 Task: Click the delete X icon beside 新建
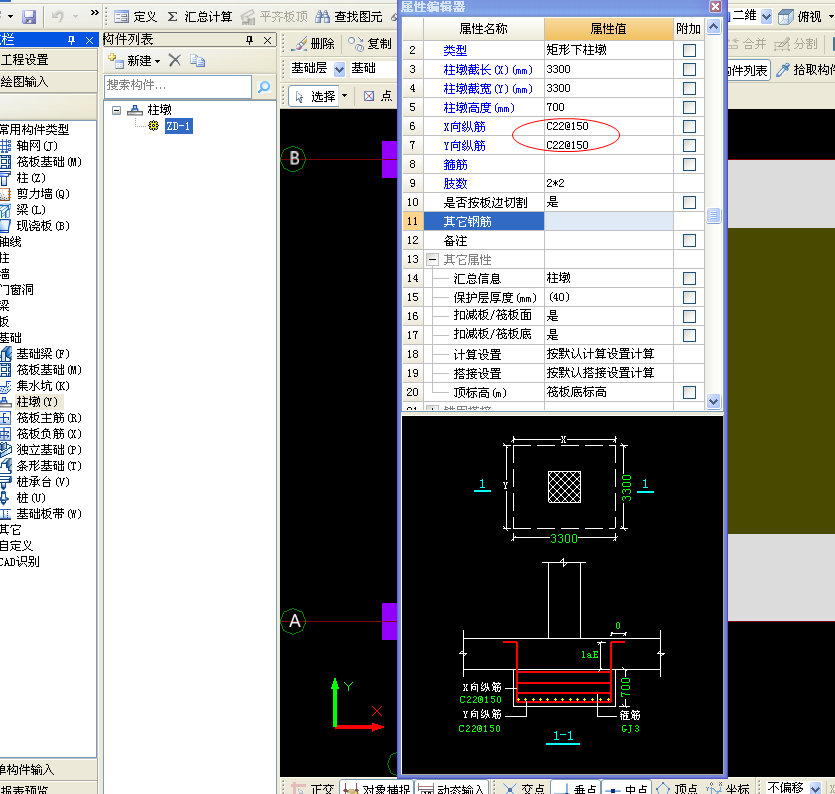[175, 60]
